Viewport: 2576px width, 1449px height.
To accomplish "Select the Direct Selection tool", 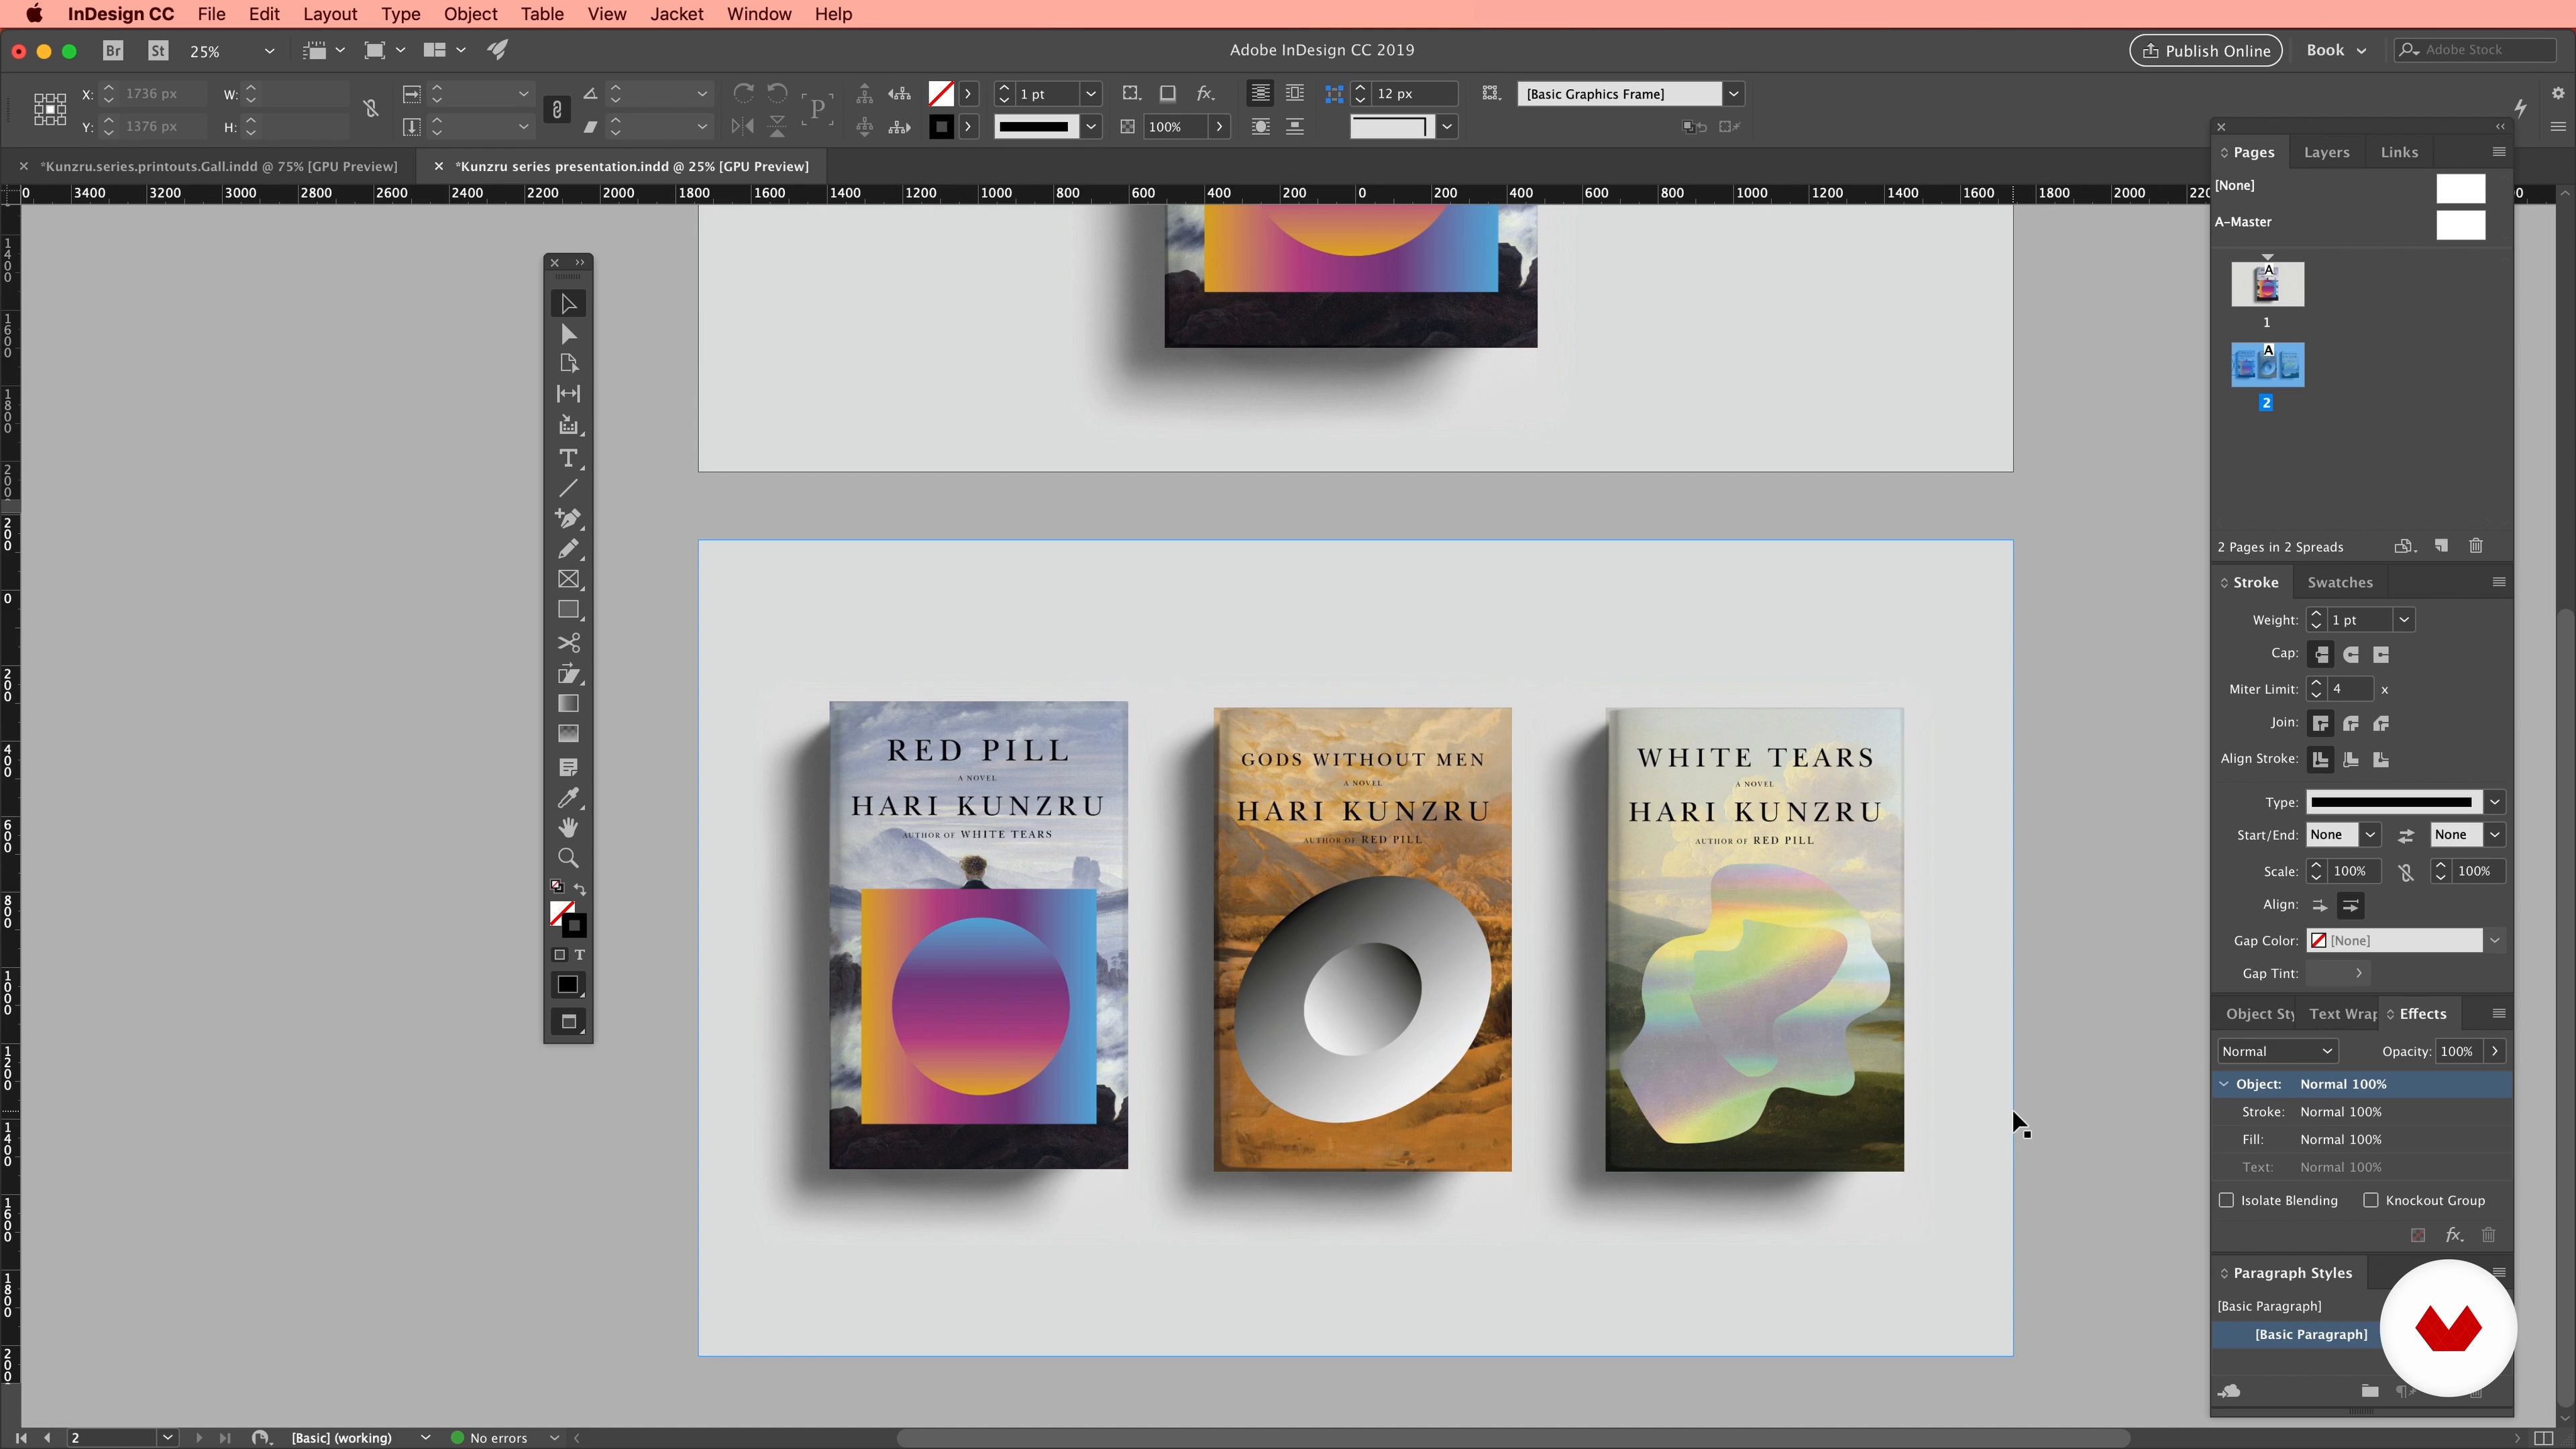I will point(568,334).
